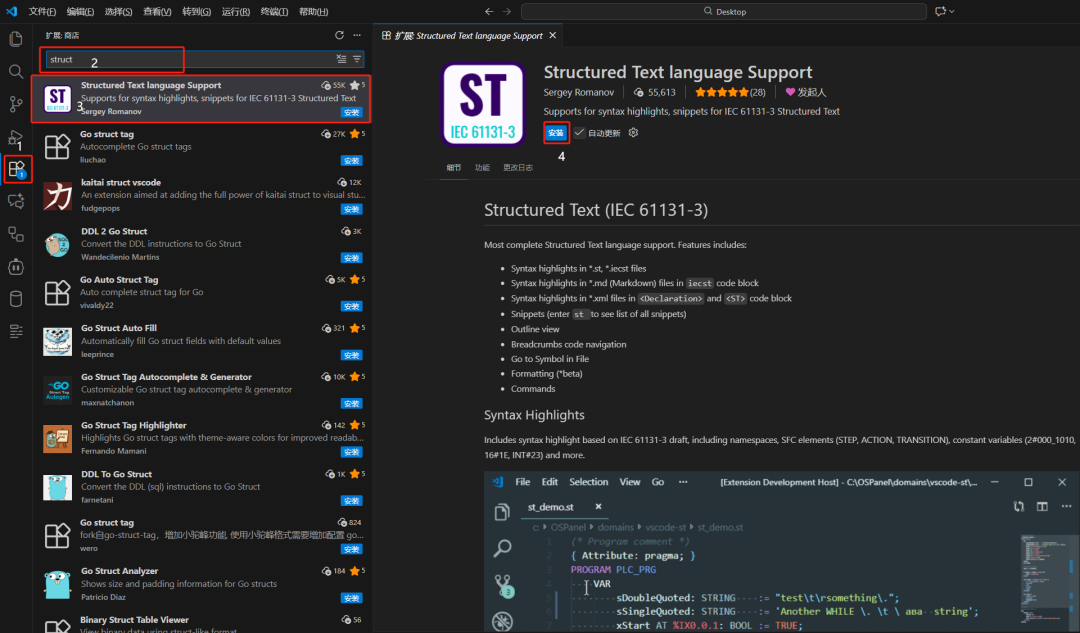Screen dimensions: 1080x633
Task: Select the Go Struct Analyzer list entry
Action: (202, 584)
